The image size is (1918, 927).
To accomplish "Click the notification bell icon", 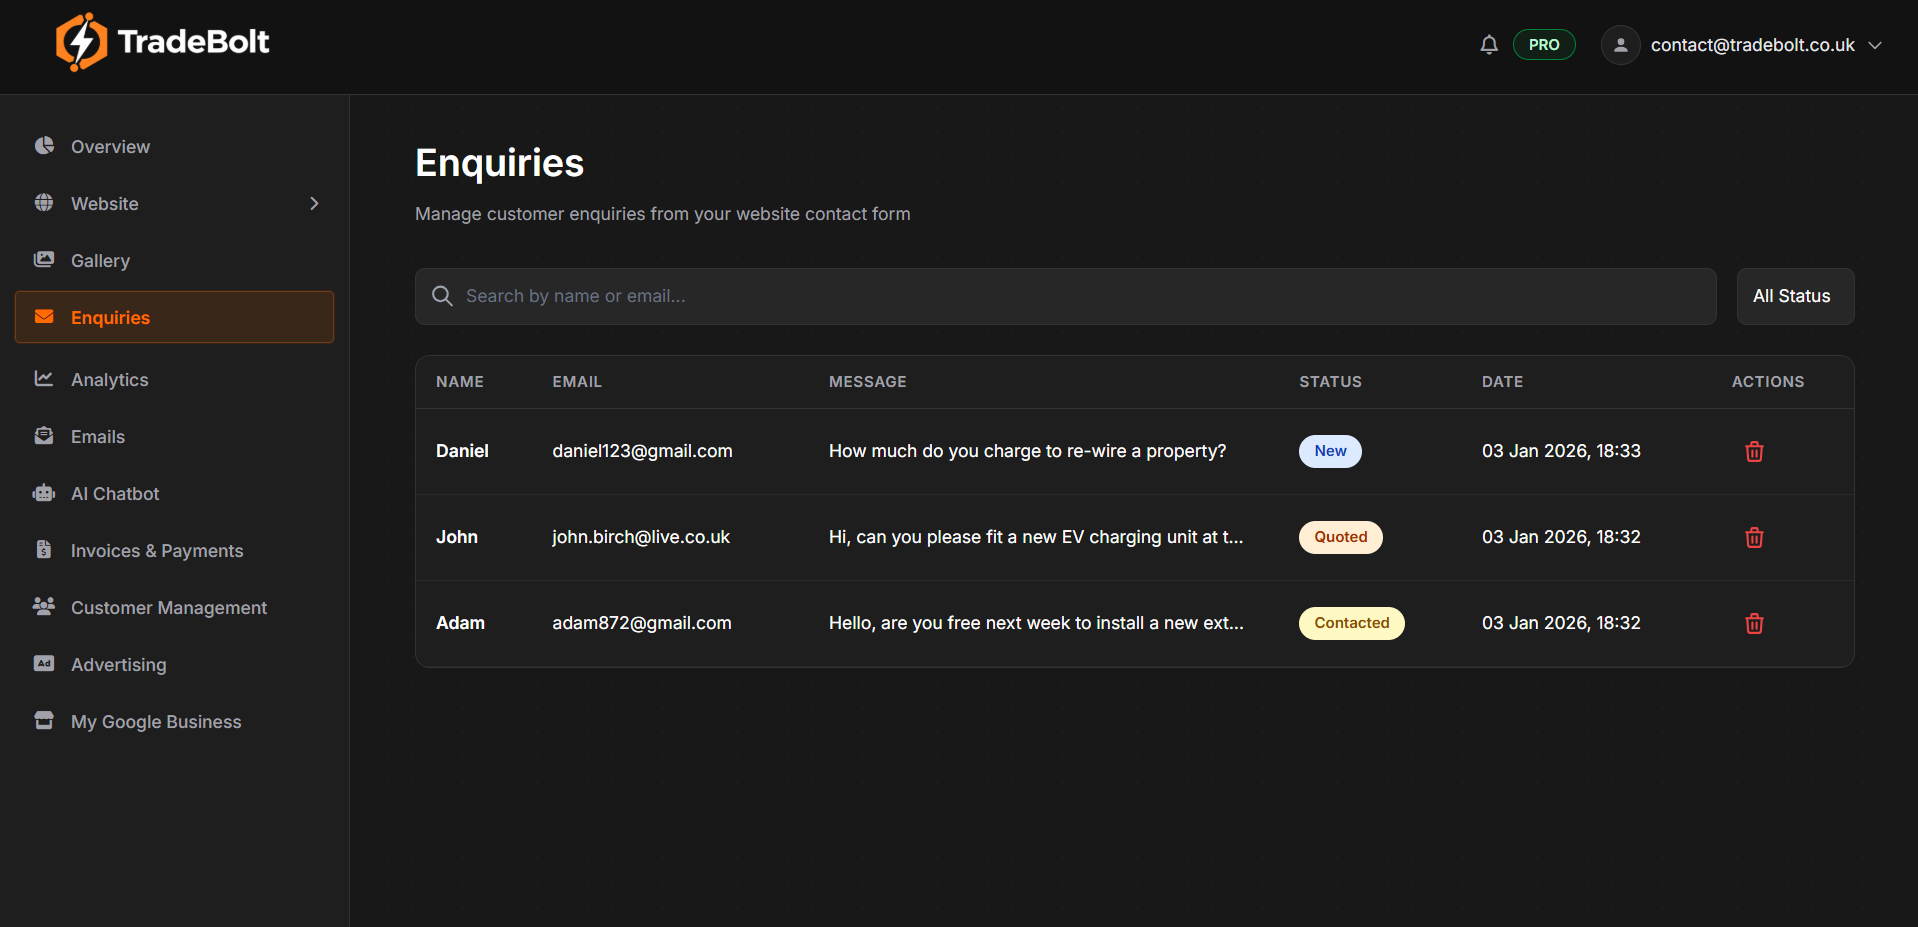I will point(1488,44).
